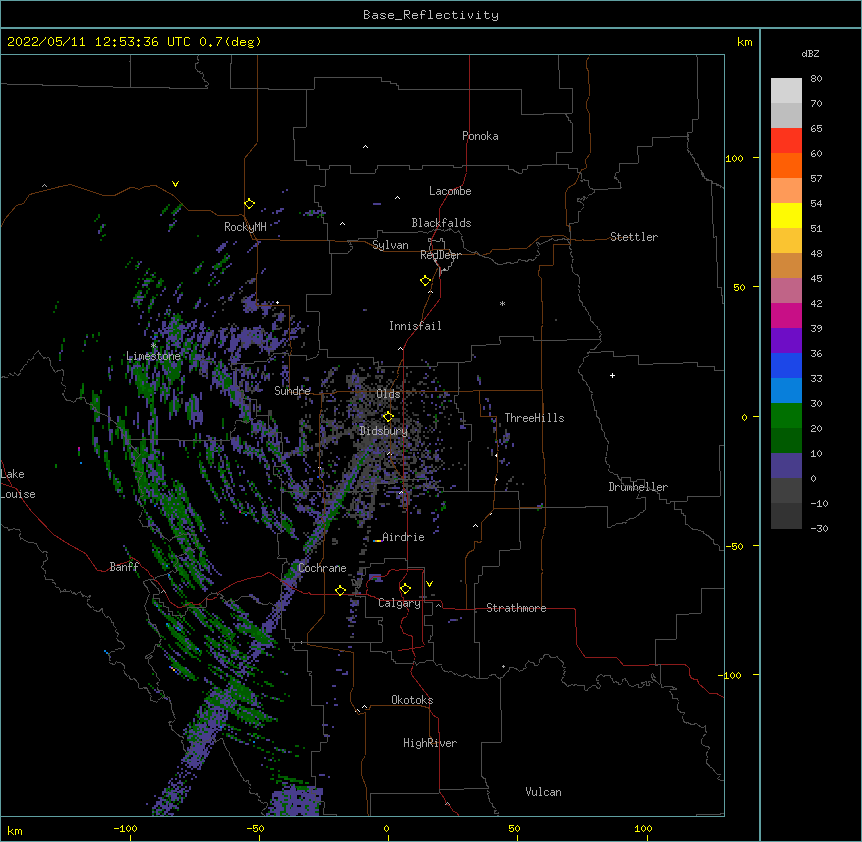Click the Lake Louise label

pyautogui.click(x=18, y=484)
